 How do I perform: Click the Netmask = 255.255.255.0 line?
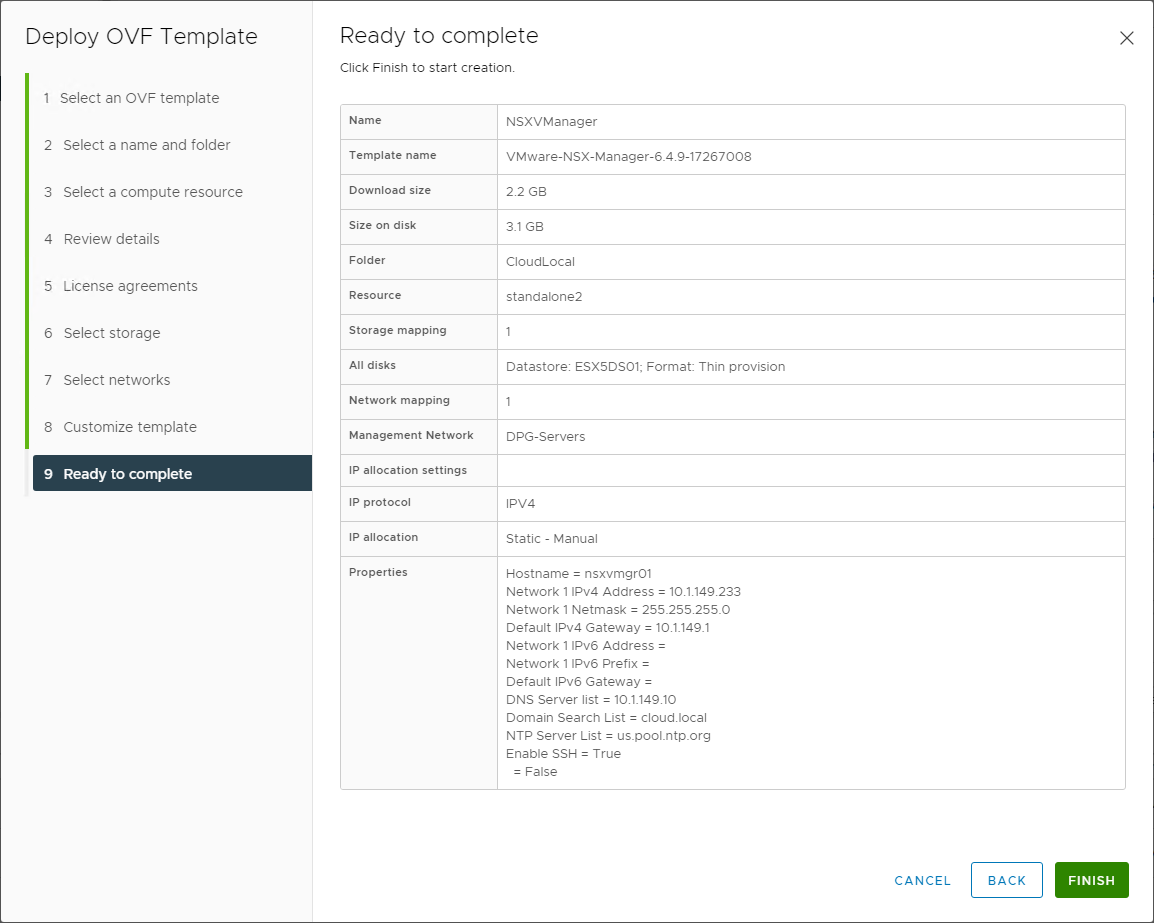click(617, 609)
